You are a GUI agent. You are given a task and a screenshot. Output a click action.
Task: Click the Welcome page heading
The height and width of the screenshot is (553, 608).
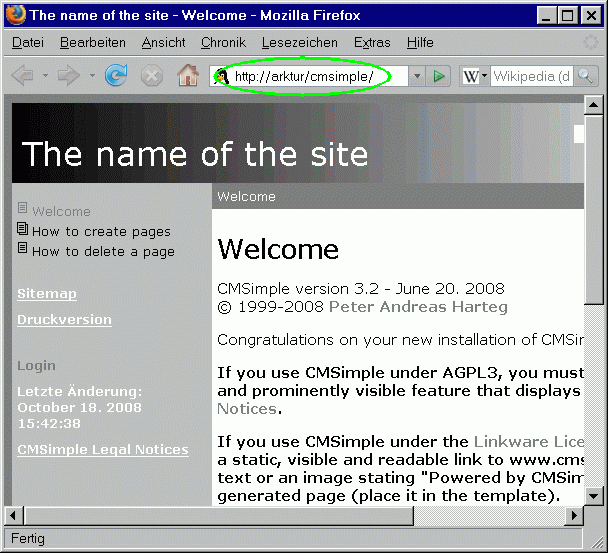(278, 249)
